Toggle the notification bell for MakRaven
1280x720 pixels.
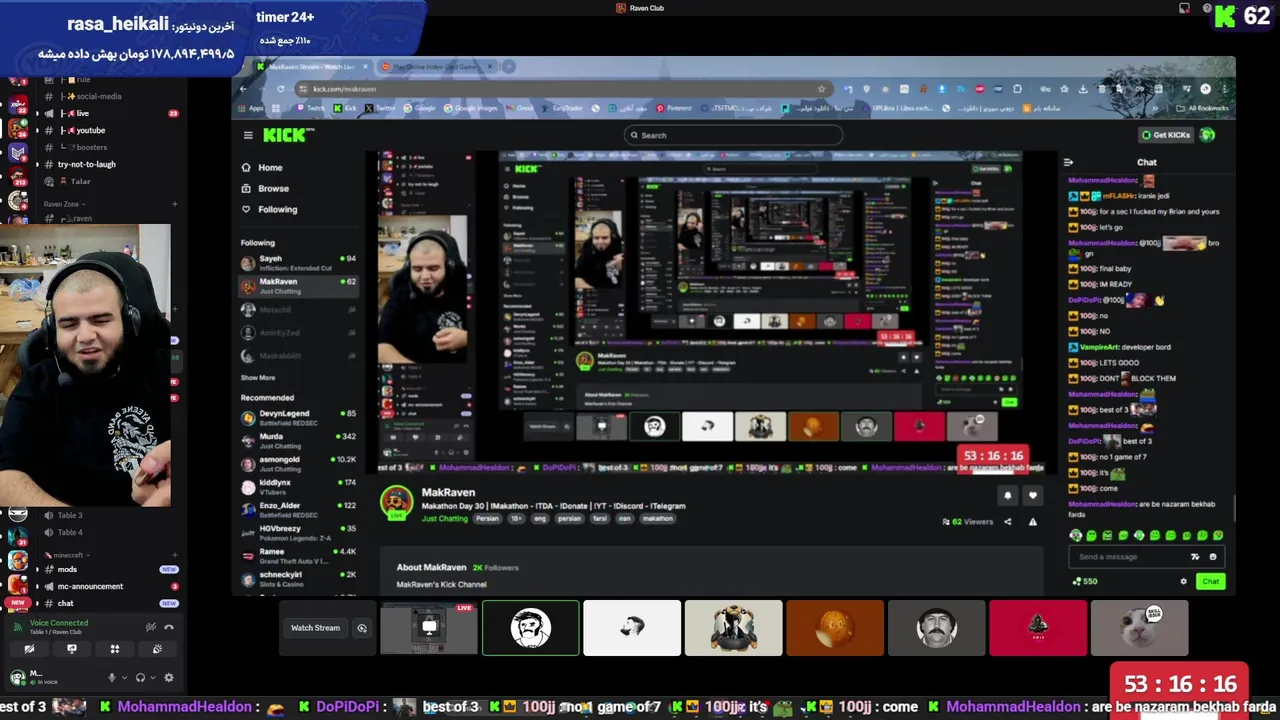click(1007, 495)
